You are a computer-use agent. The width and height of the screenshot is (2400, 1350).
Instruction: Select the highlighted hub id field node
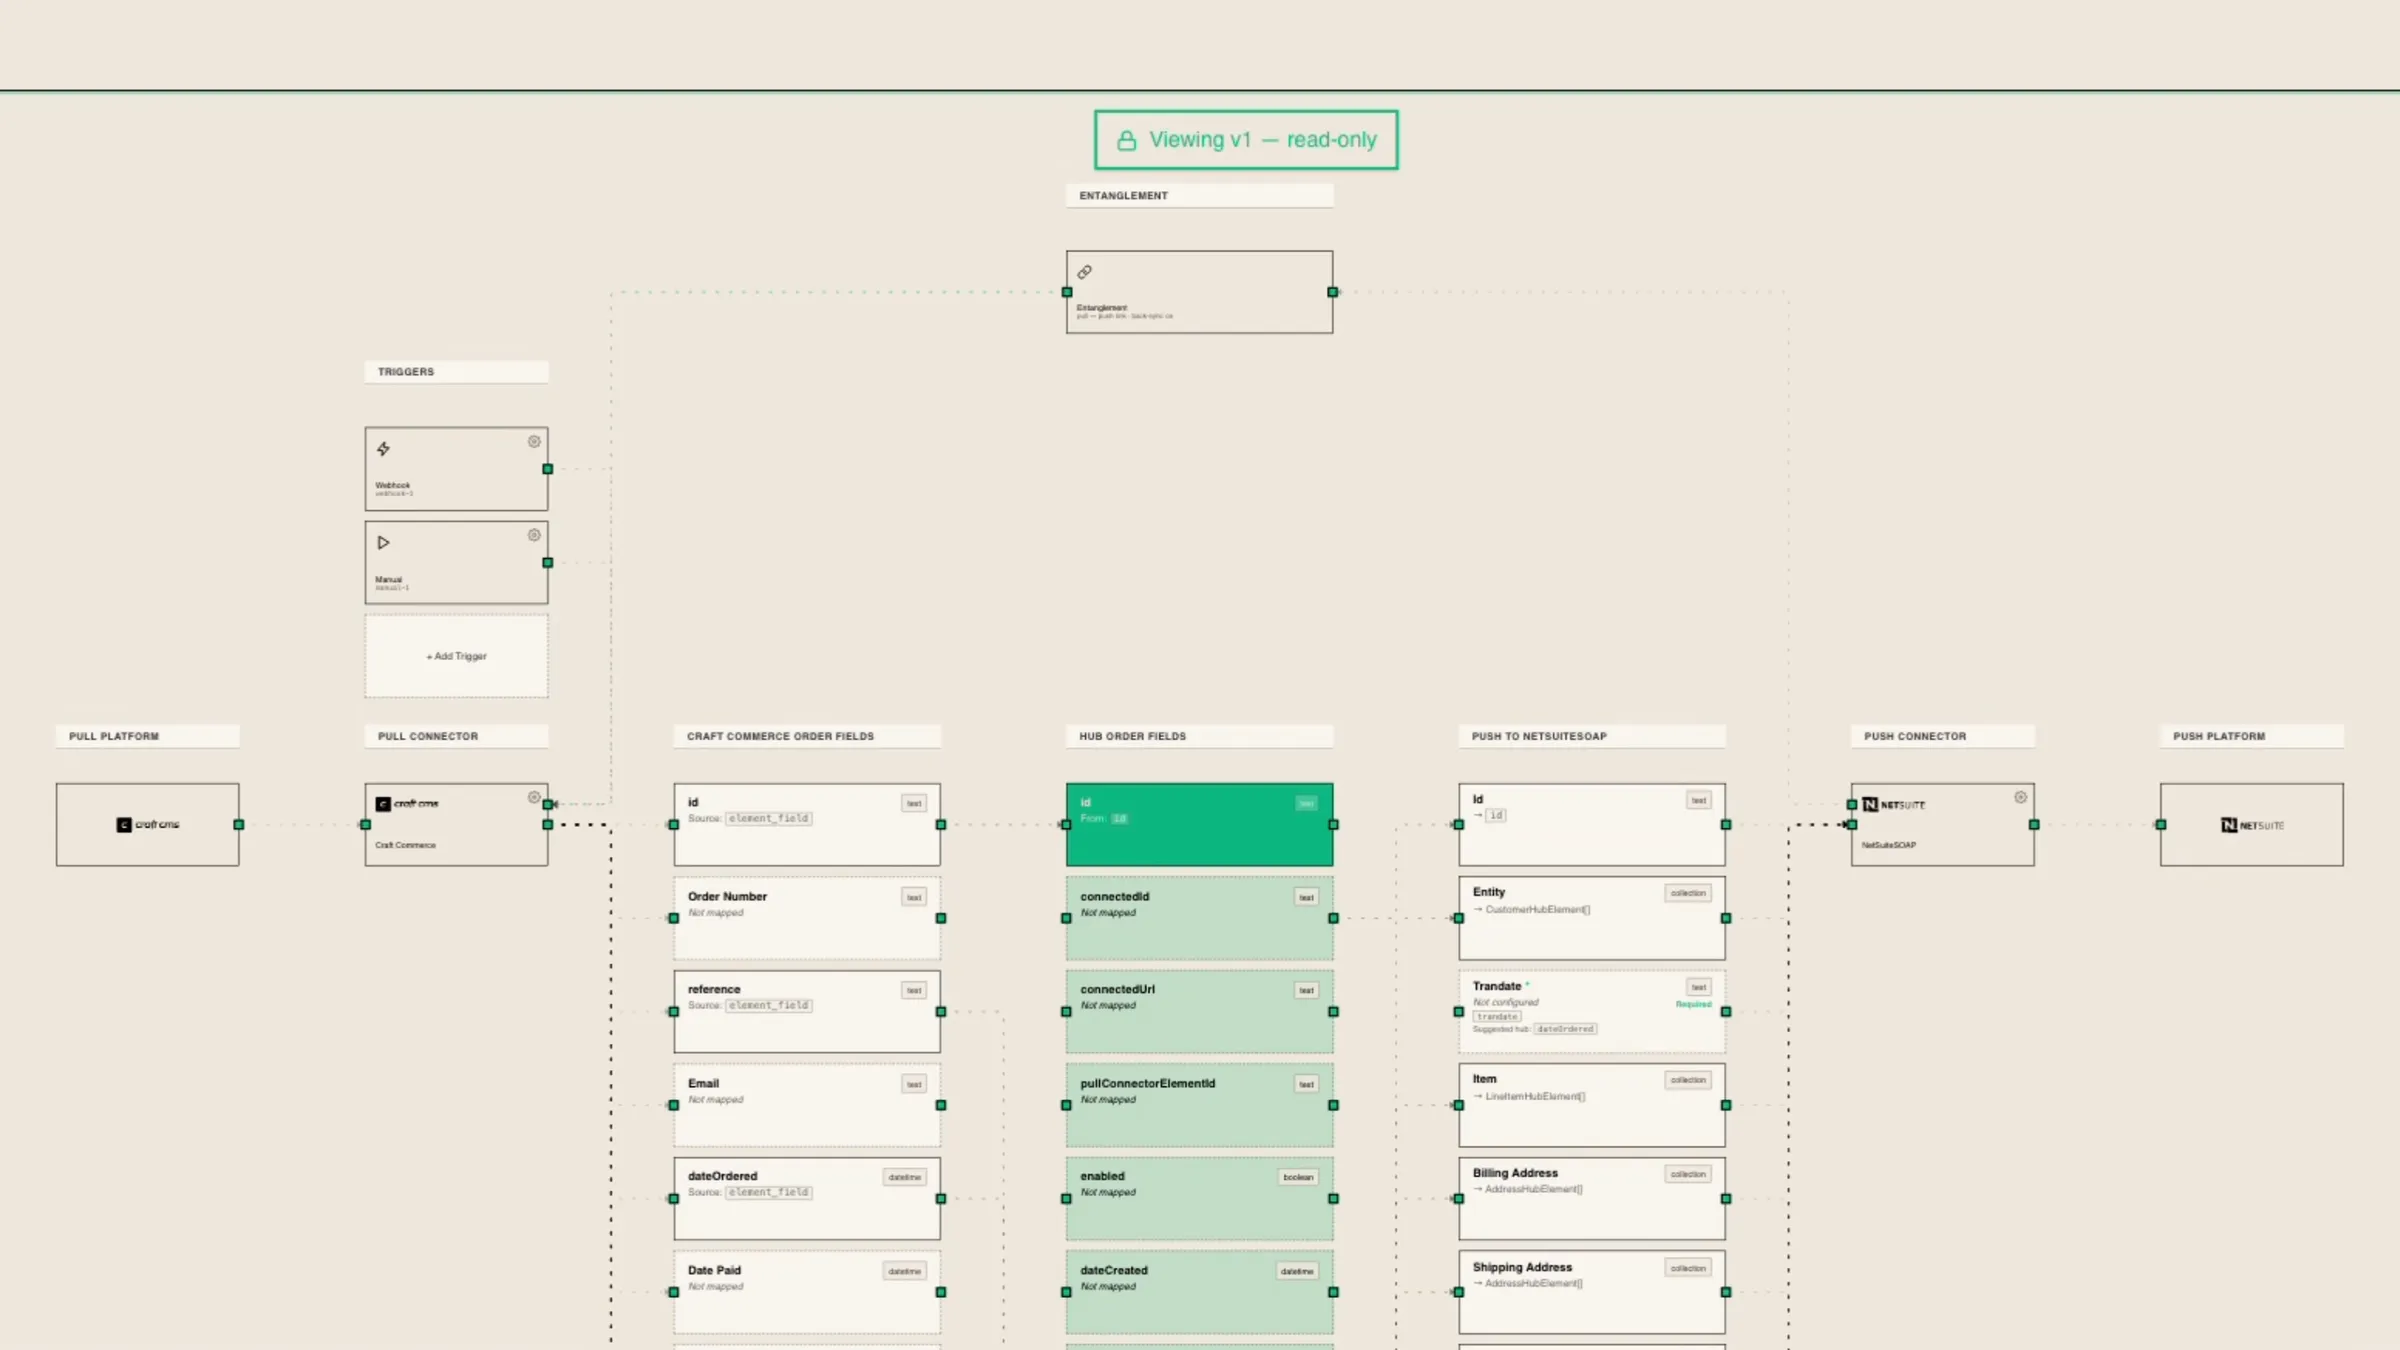pos(1199,825)
